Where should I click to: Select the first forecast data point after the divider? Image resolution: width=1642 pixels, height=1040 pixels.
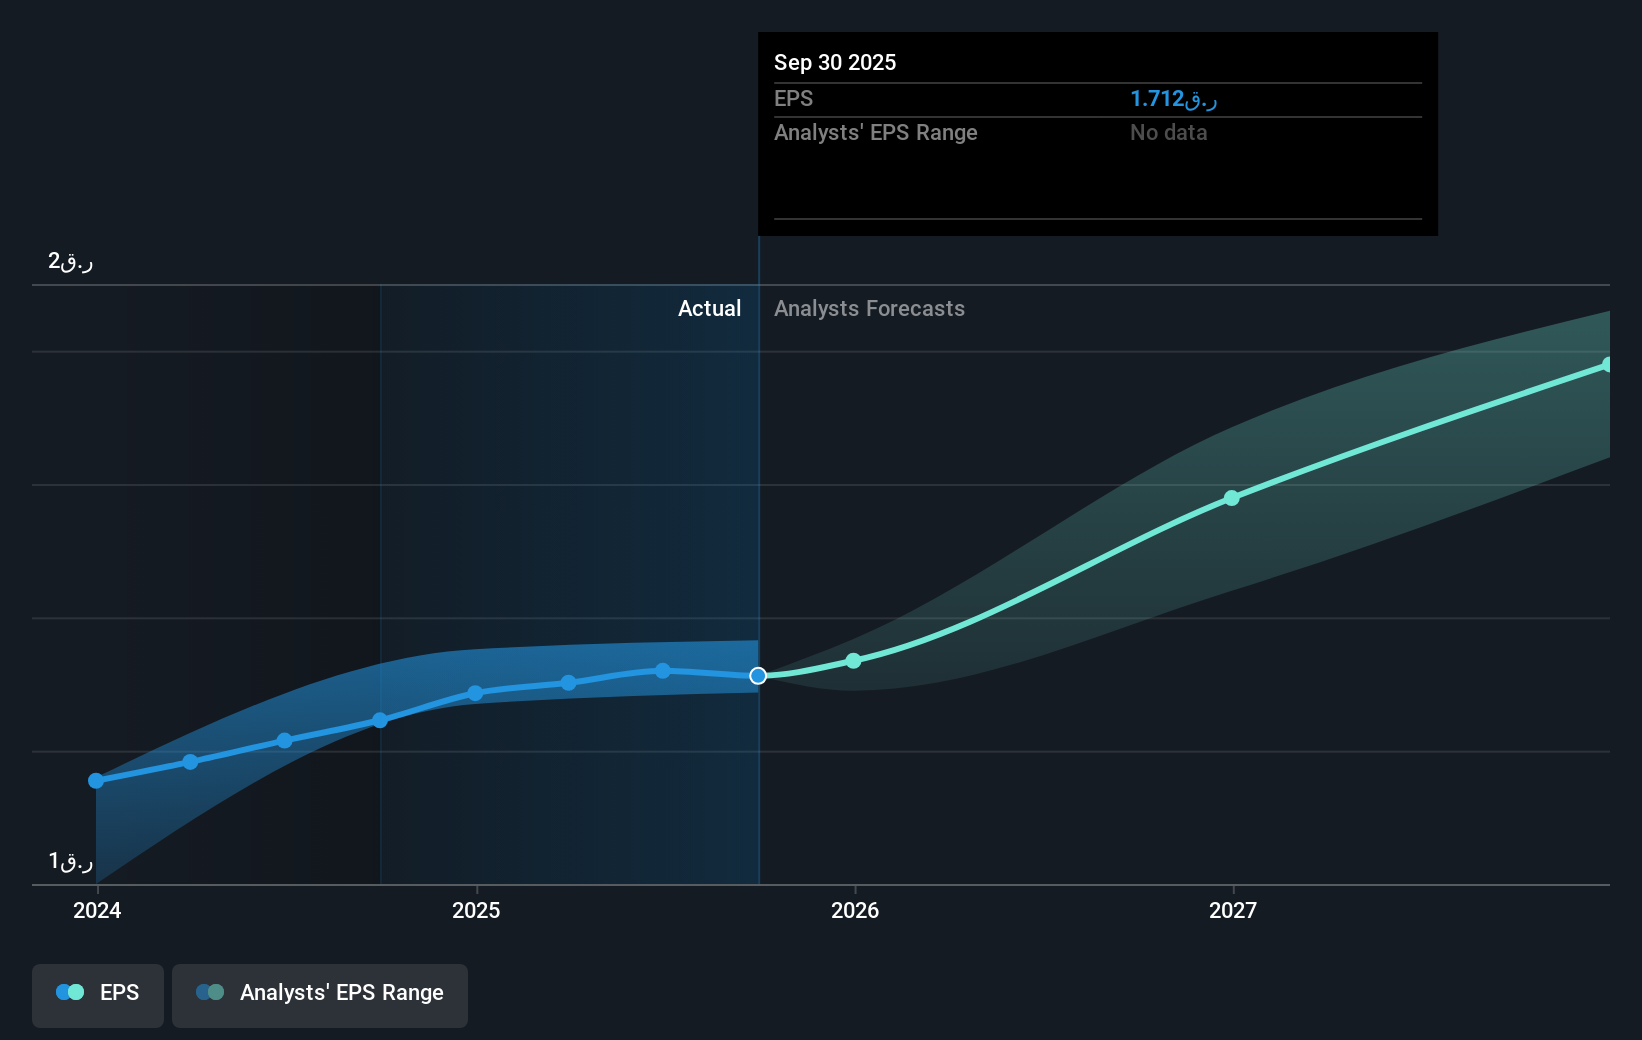[x=853, y=661]
